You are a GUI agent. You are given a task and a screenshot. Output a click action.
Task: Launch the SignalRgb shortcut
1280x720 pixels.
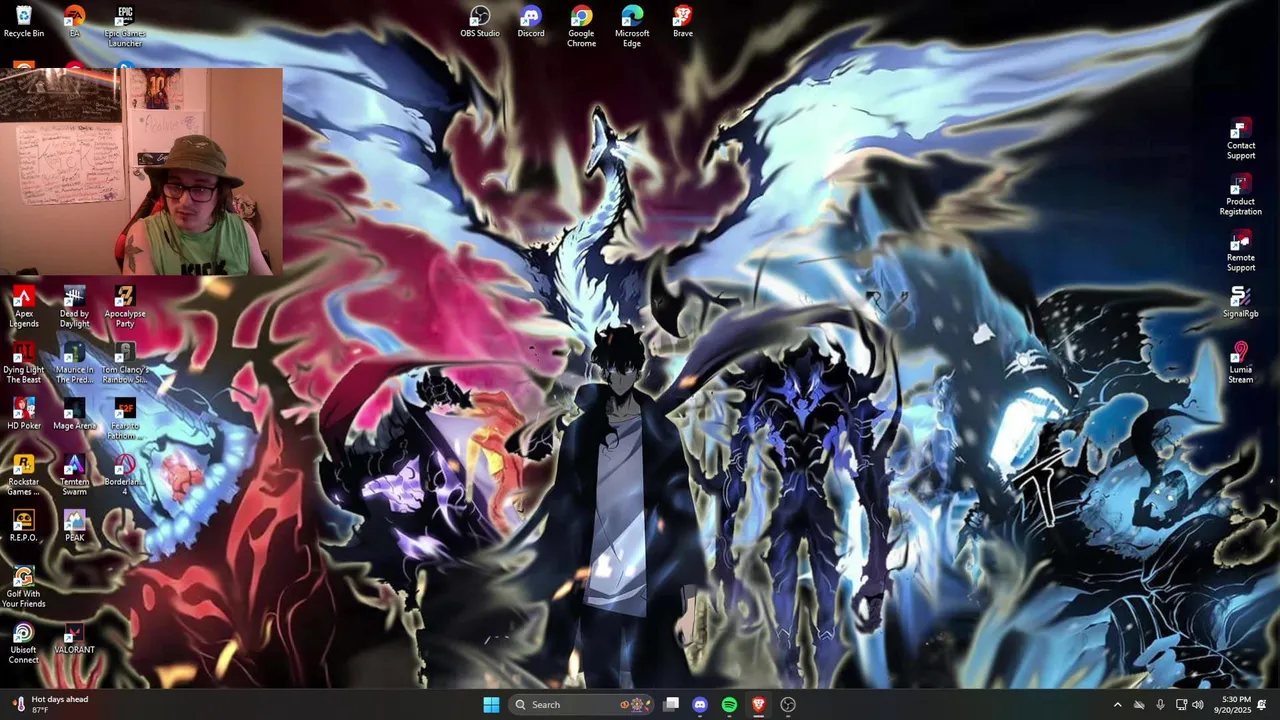tap(1241, 302)
